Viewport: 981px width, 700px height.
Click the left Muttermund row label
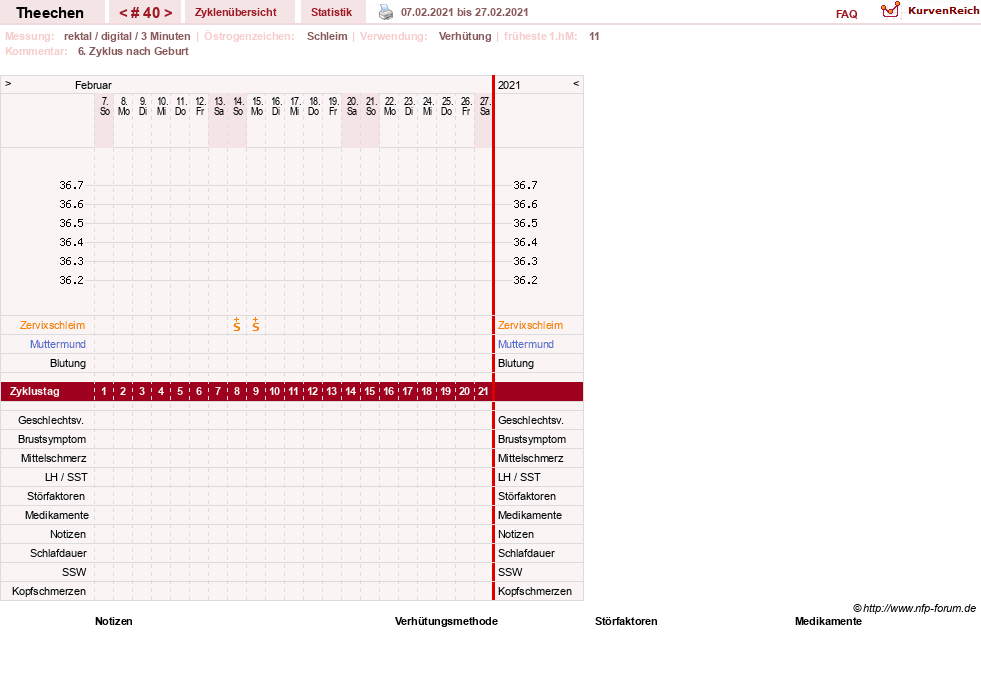click(x=58, y=344)
